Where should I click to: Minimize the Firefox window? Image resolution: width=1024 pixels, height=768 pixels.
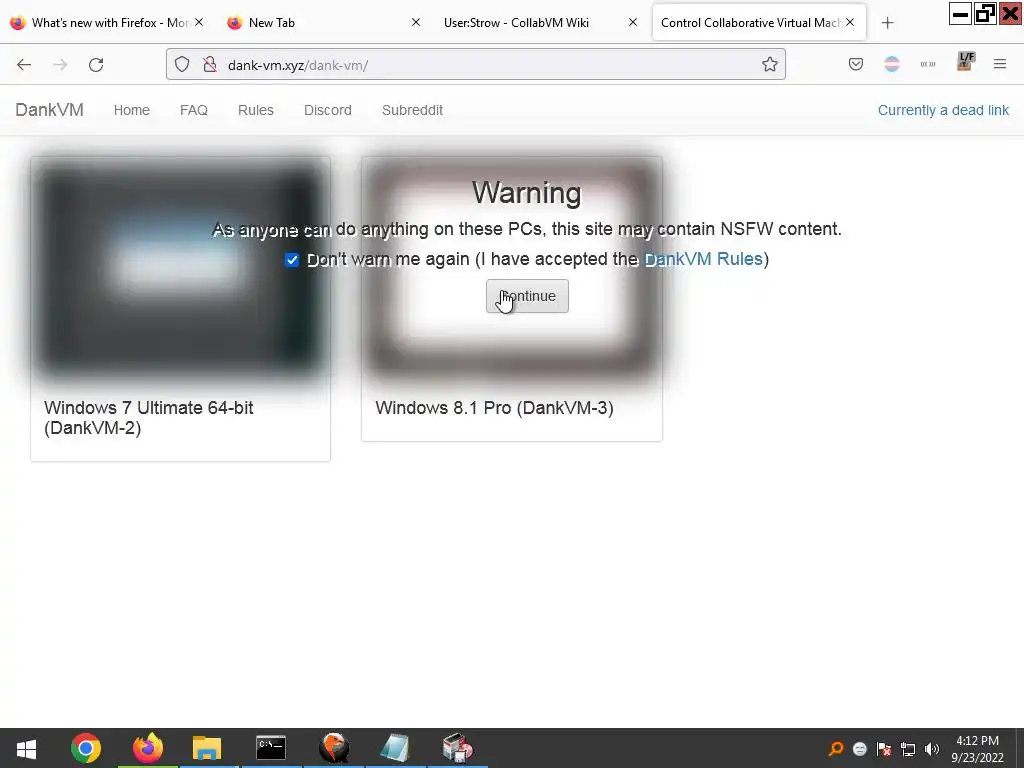[960, 14]
